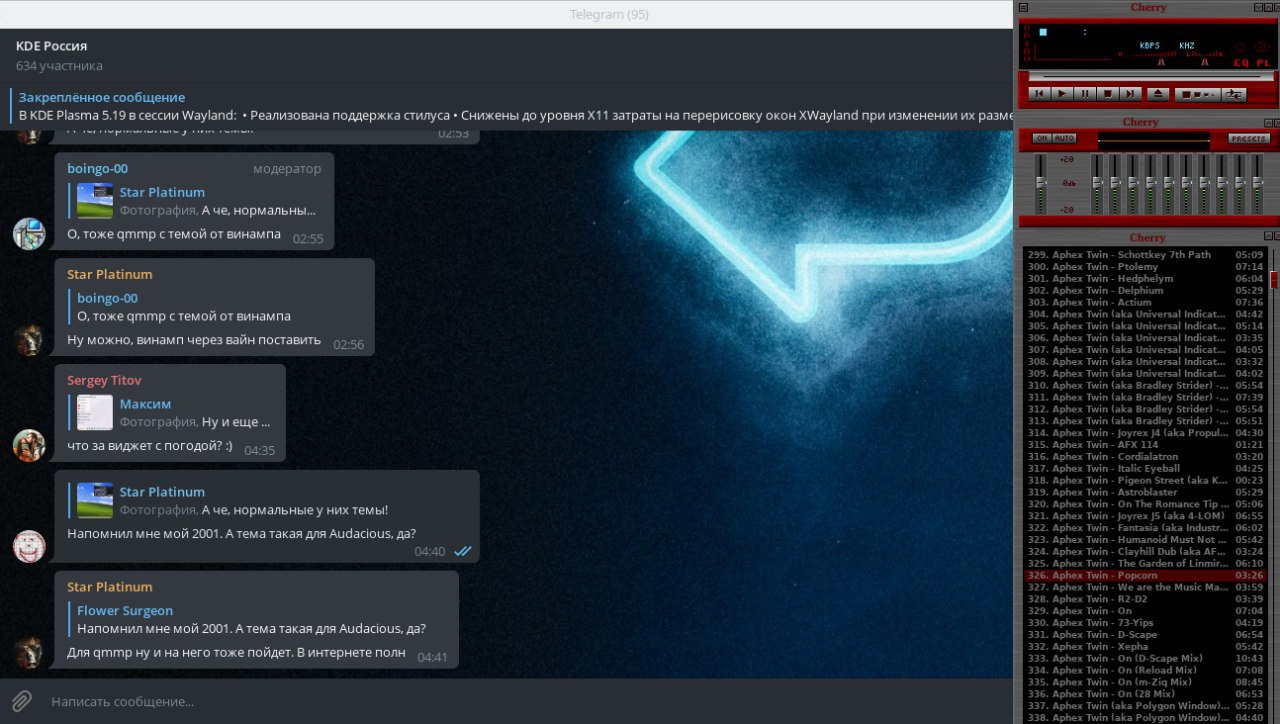Screen dimensions: 1280x724
Task: Click the equalizer preamp slider
Action: 1041,184
